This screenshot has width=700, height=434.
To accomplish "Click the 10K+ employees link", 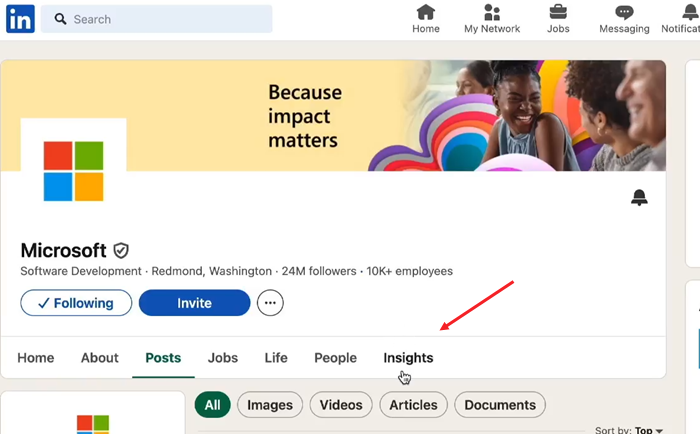I will pyautogui.click(x=409, y=271).
